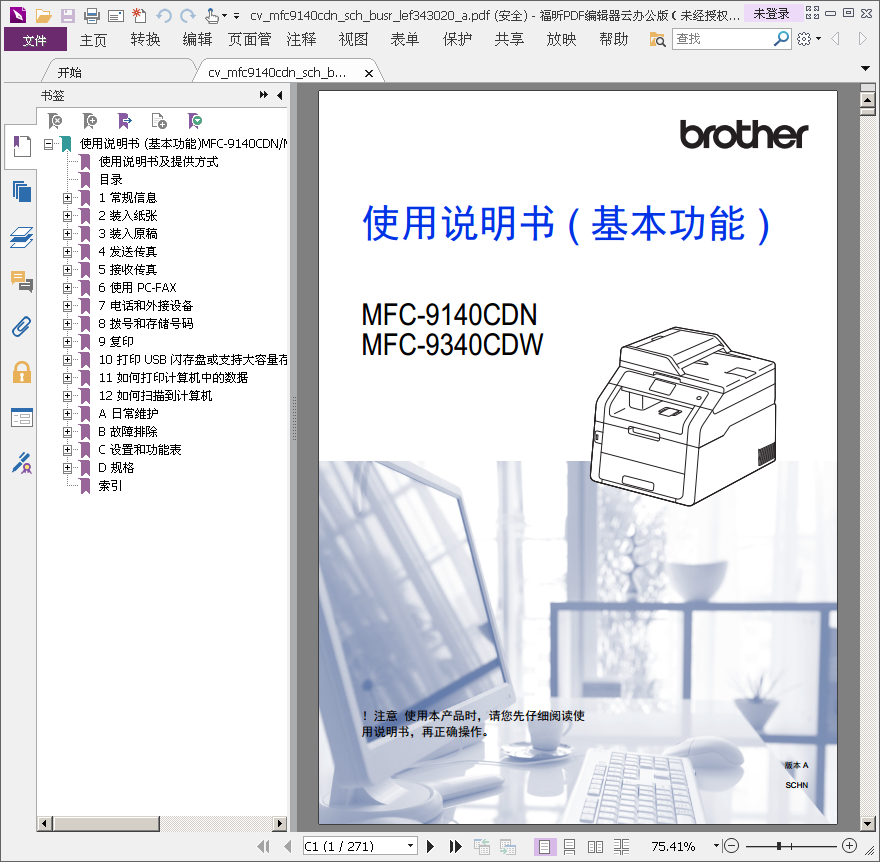Open the Attachments paperclip panel

pos(22,327)
